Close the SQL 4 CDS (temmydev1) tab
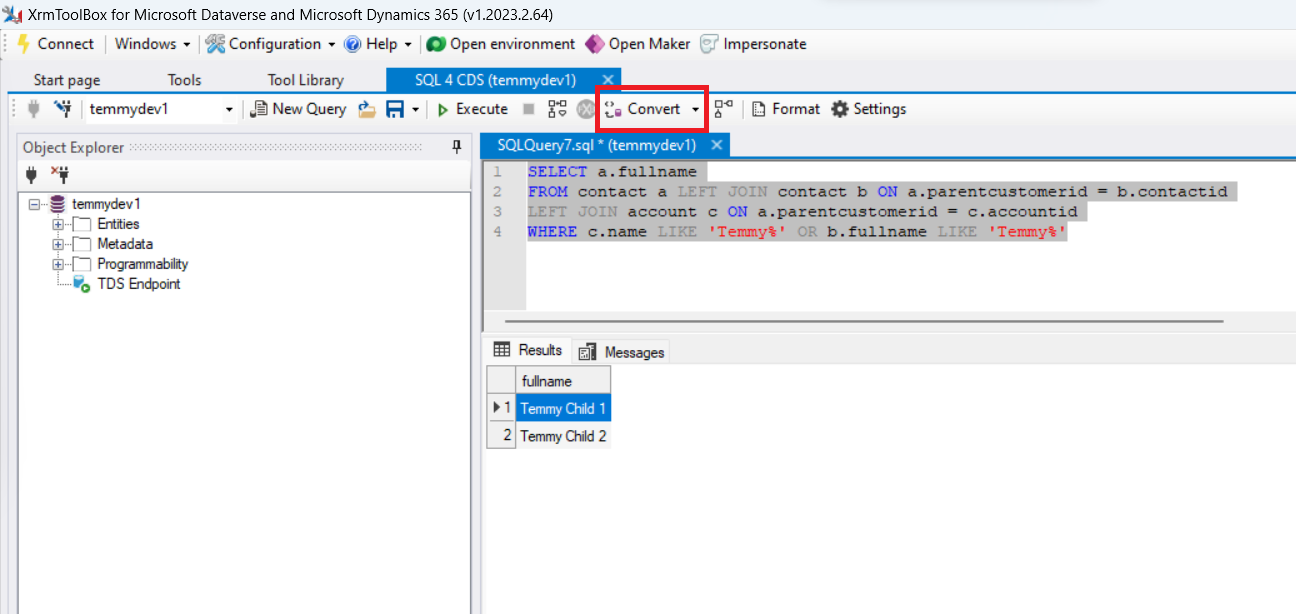 point(607,80)
